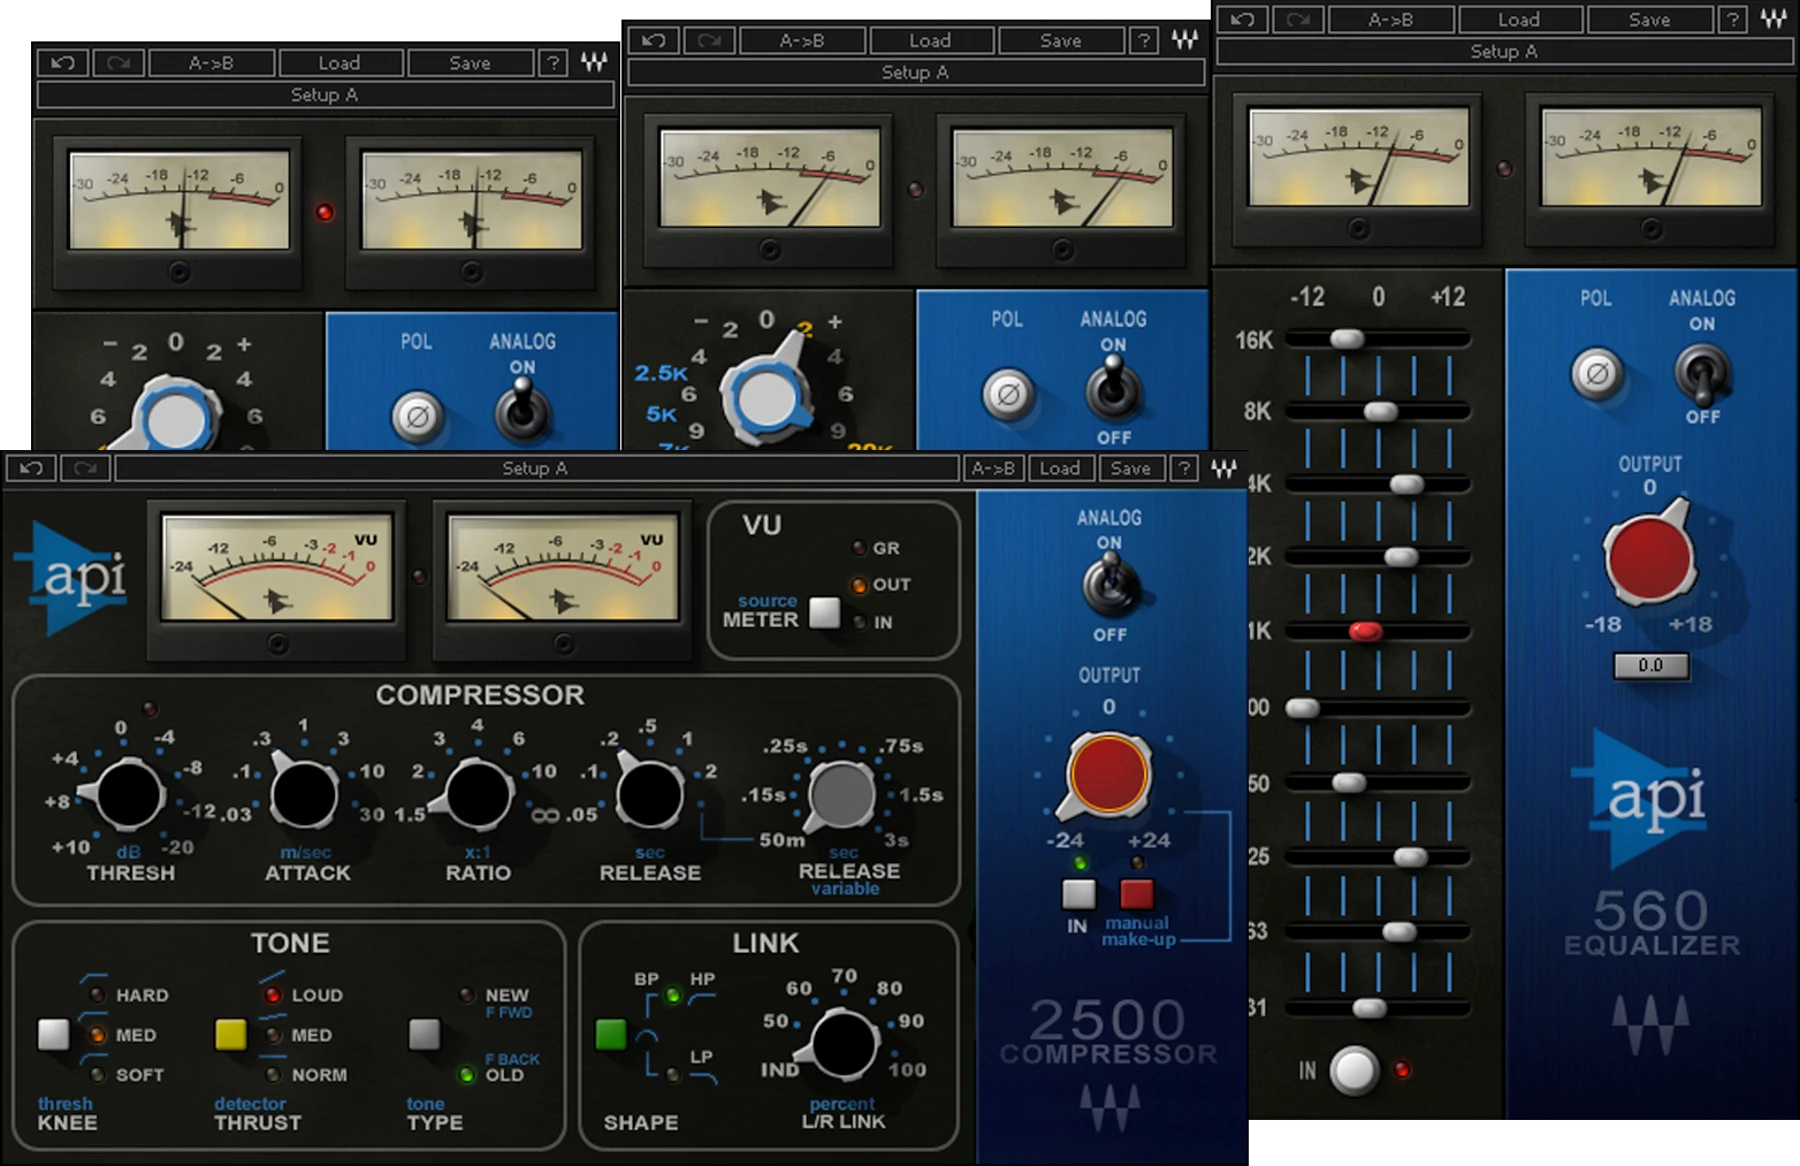Click the red OUTPUT knob in 2500 Compressor

tap(1108, 775)
